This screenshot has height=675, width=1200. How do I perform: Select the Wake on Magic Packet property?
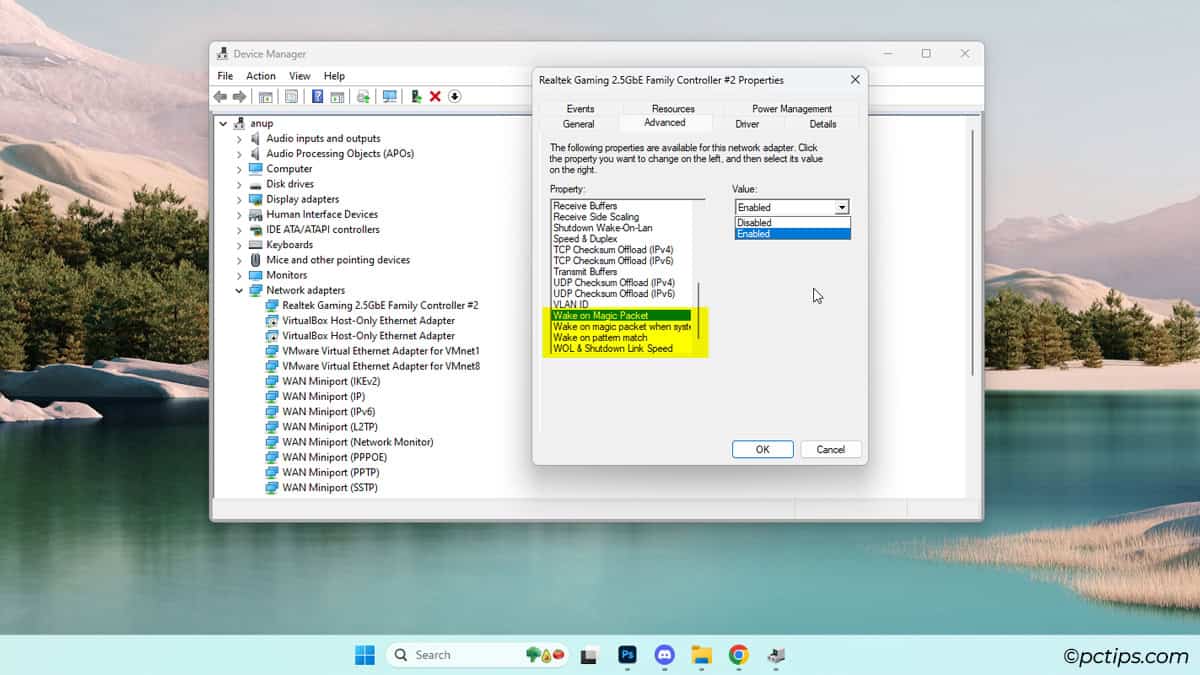tap(621, 316)
